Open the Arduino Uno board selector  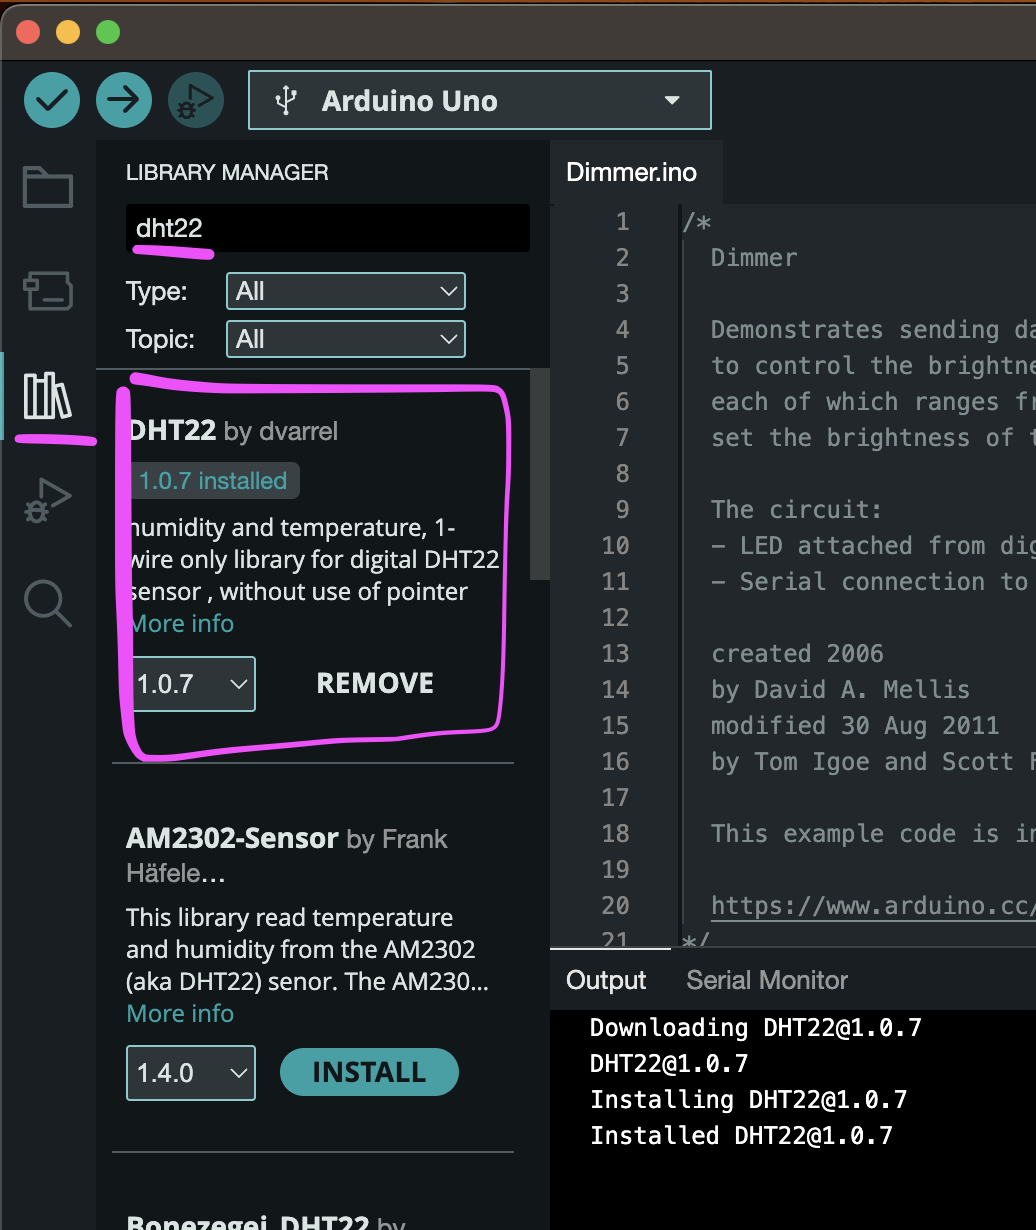pyautogui.click(x=480, y=100)
